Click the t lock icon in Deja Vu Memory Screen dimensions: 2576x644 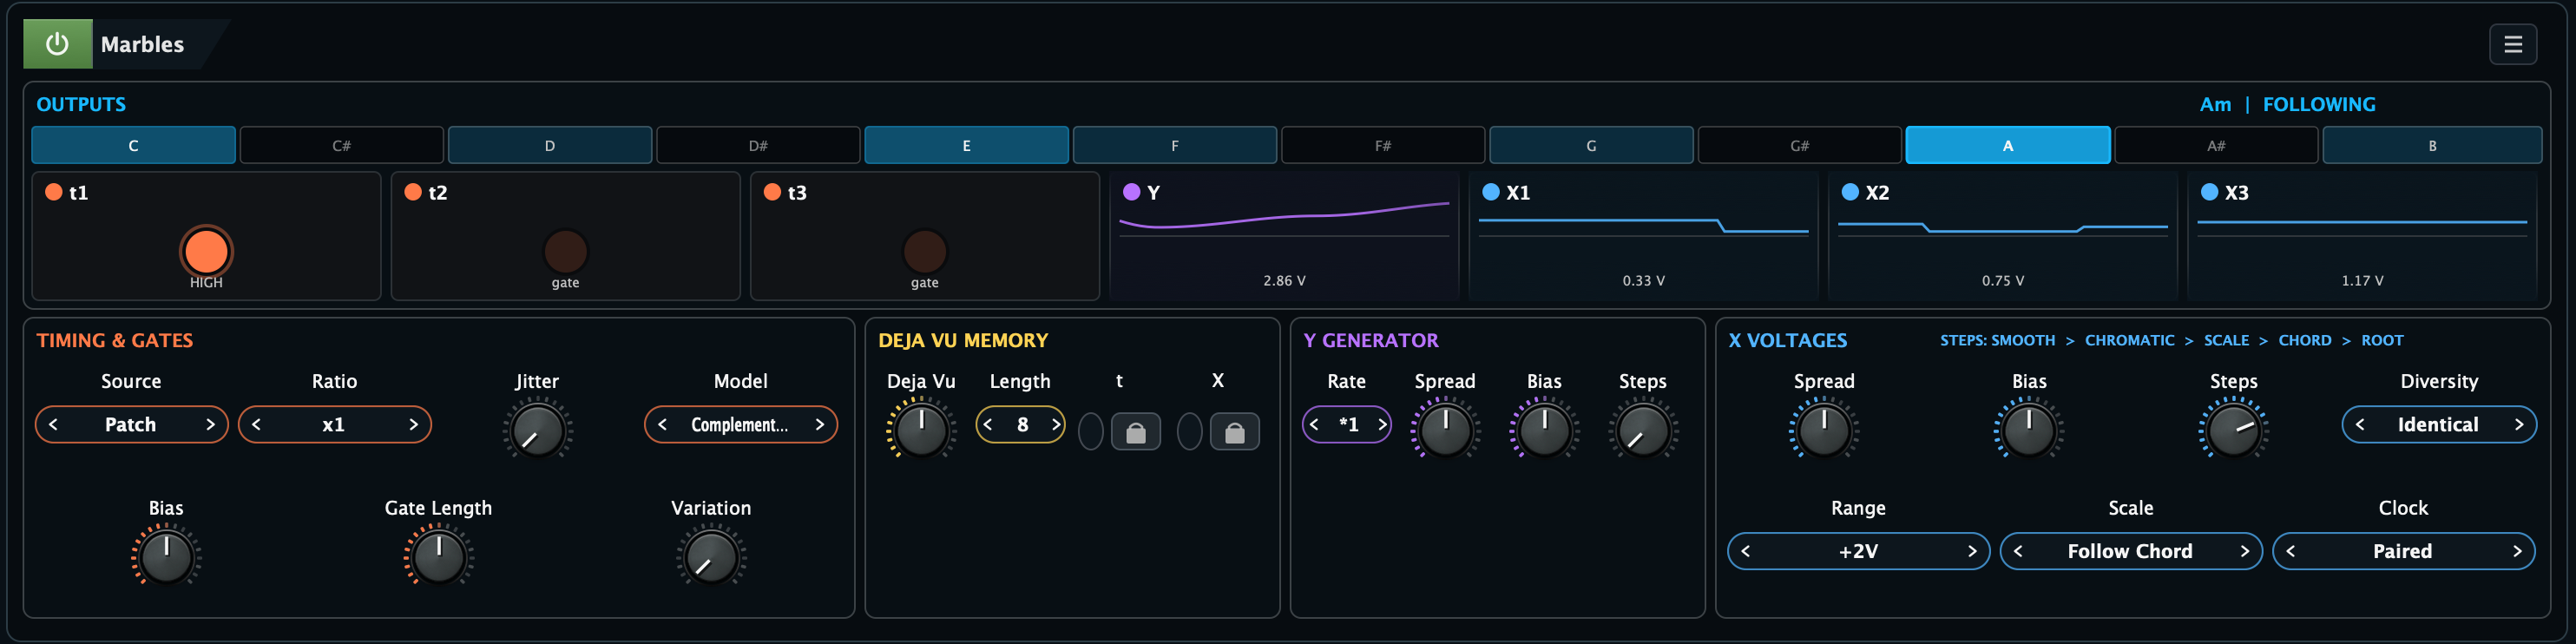point(1135,432)
